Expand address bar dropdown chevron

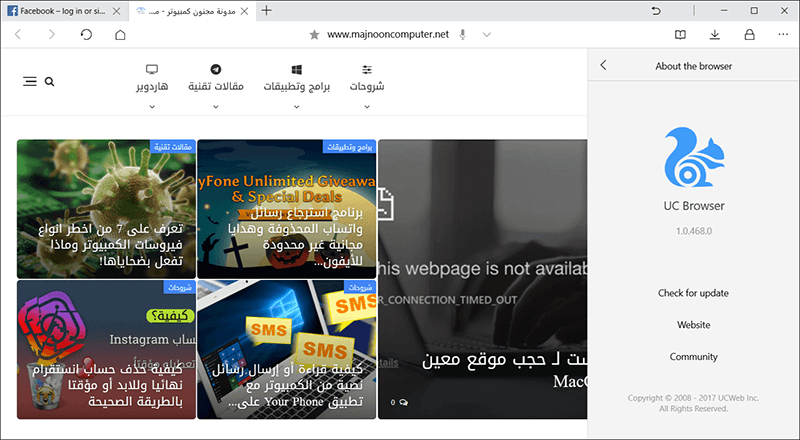pos(487,35)
